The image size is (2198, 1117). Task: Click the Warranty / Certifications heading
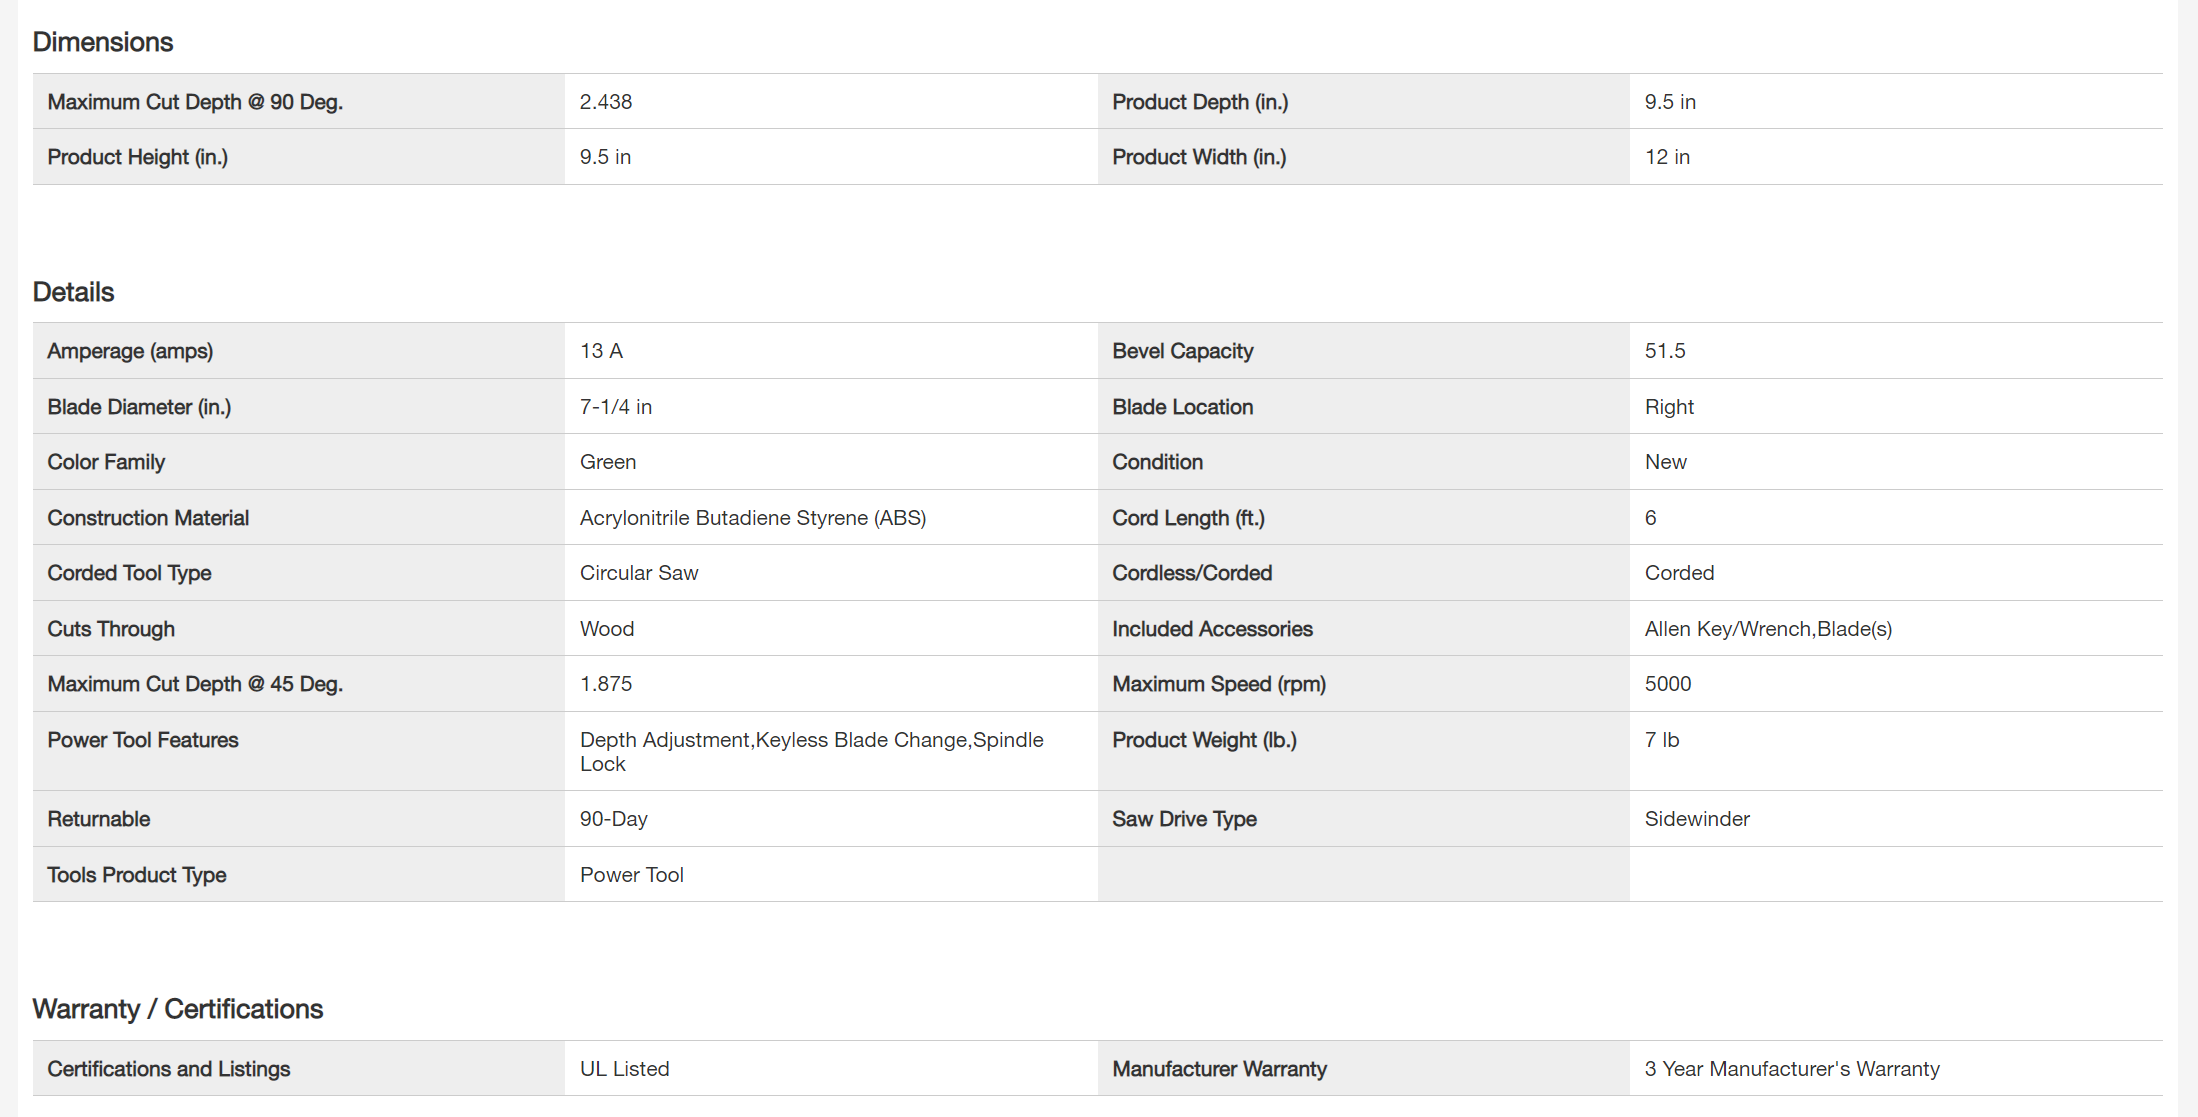177,1009
